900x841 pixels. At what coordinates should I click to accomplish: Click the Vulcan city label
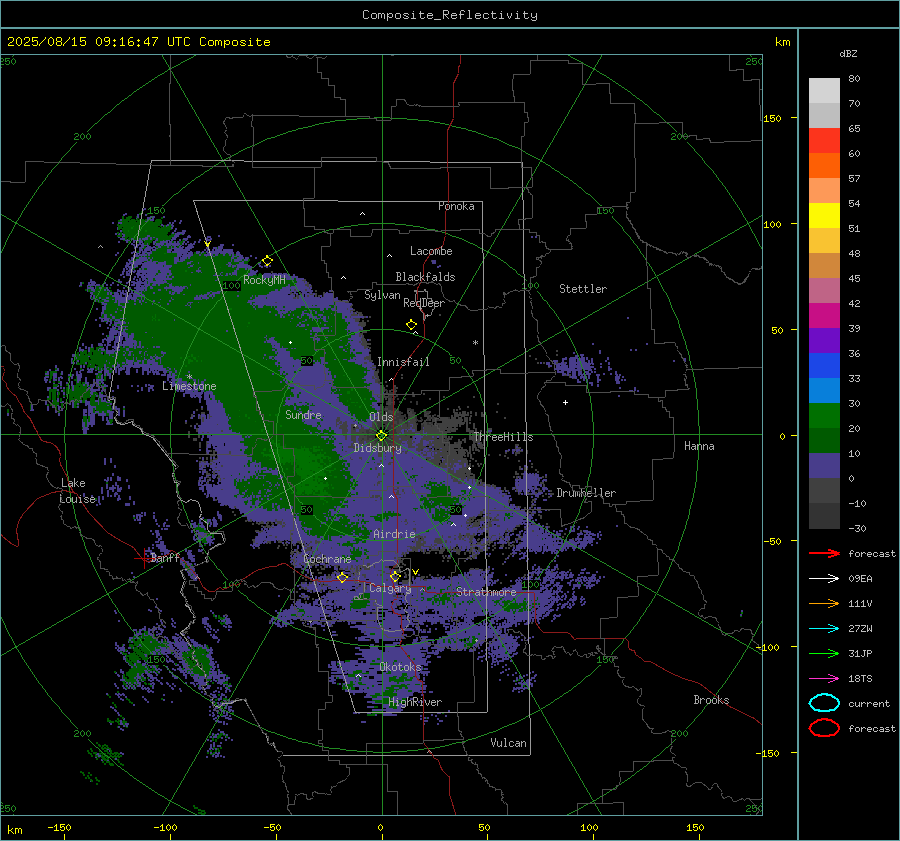pos(508,743)
